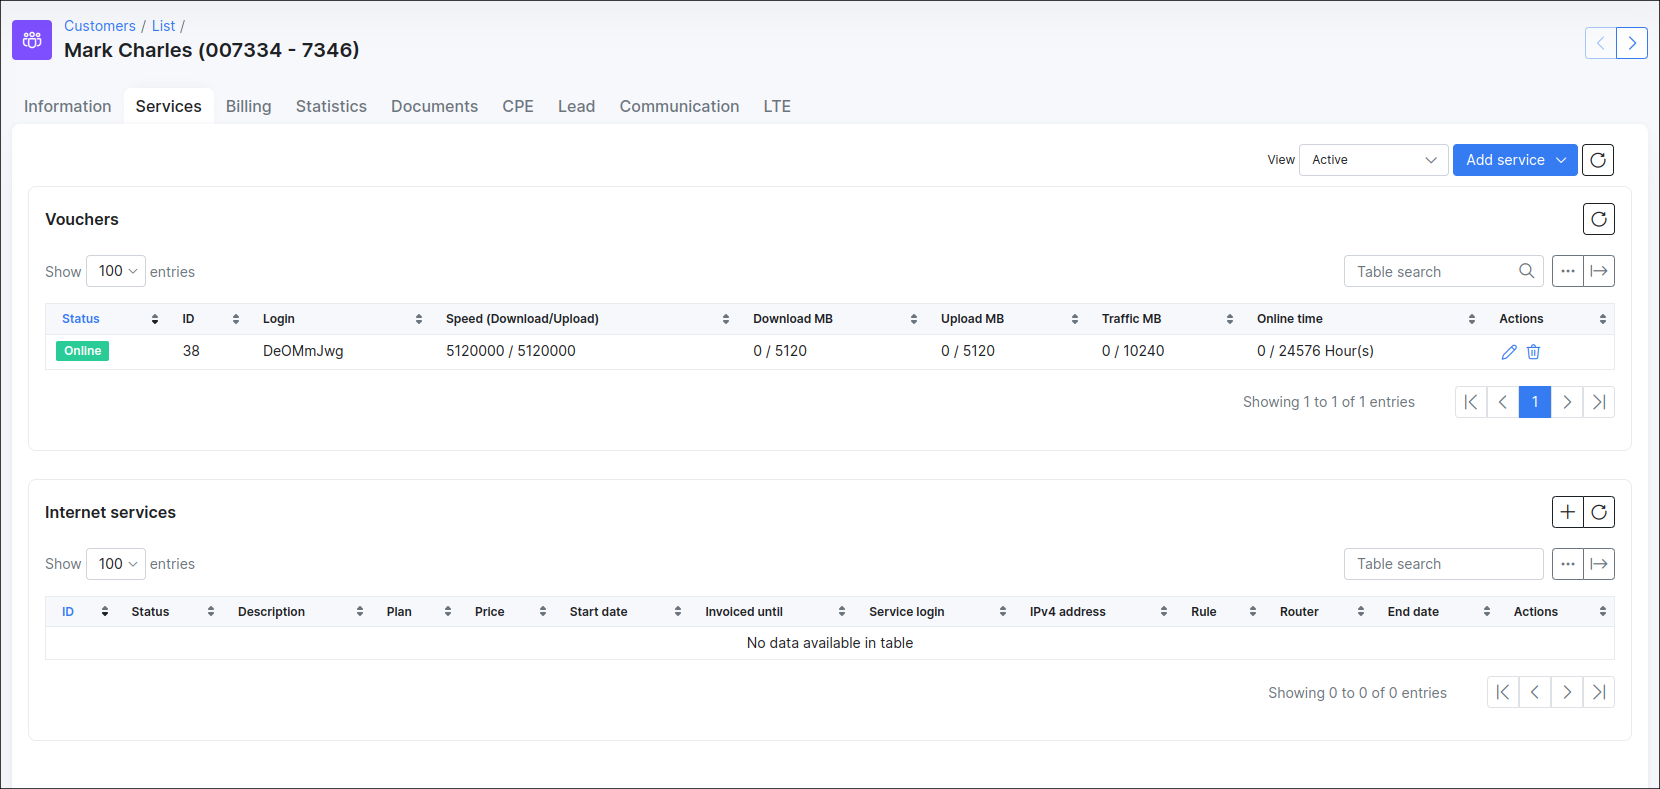Refresh the Internet services table
Image resolution: width=1660 pixels, height=789 pixels.
pos(1599,512)
